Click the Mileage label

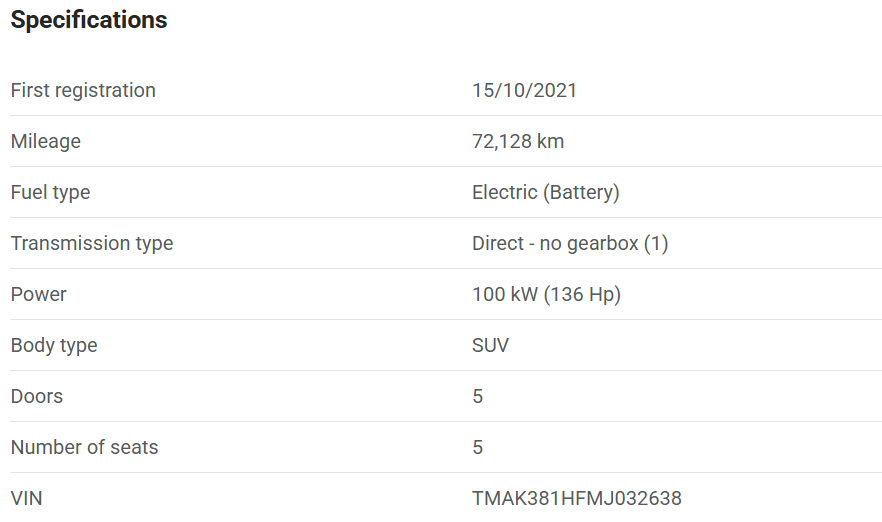pyautogui.click(x=45, y=141)
